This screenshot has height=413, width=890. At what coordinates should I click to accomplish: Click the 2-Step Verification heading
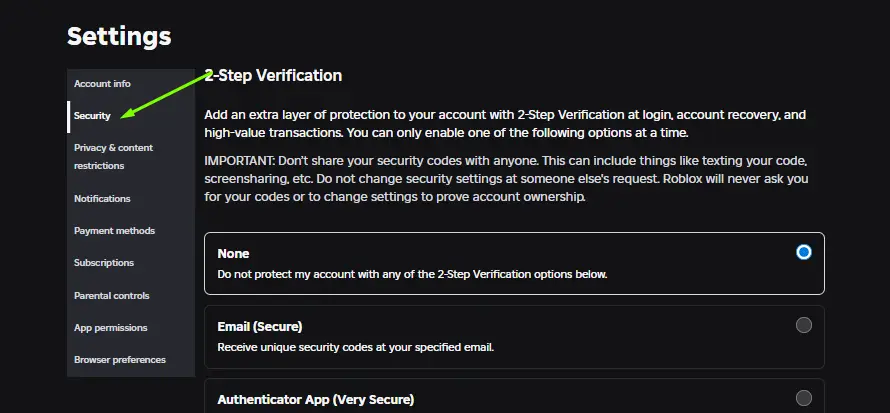coord(273,76)
